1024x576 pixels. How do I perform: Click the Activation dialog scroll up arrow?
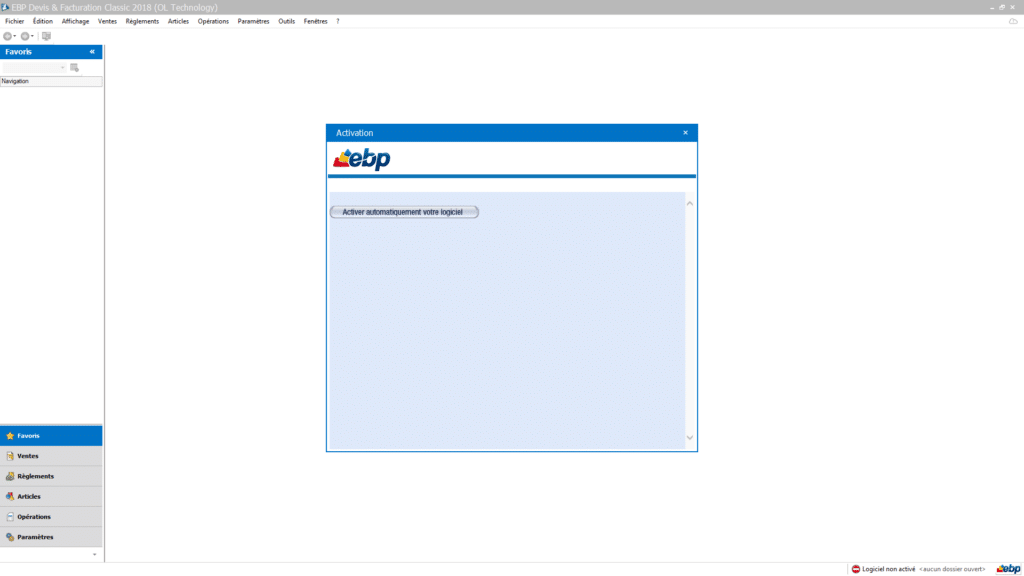coord(690,204)
